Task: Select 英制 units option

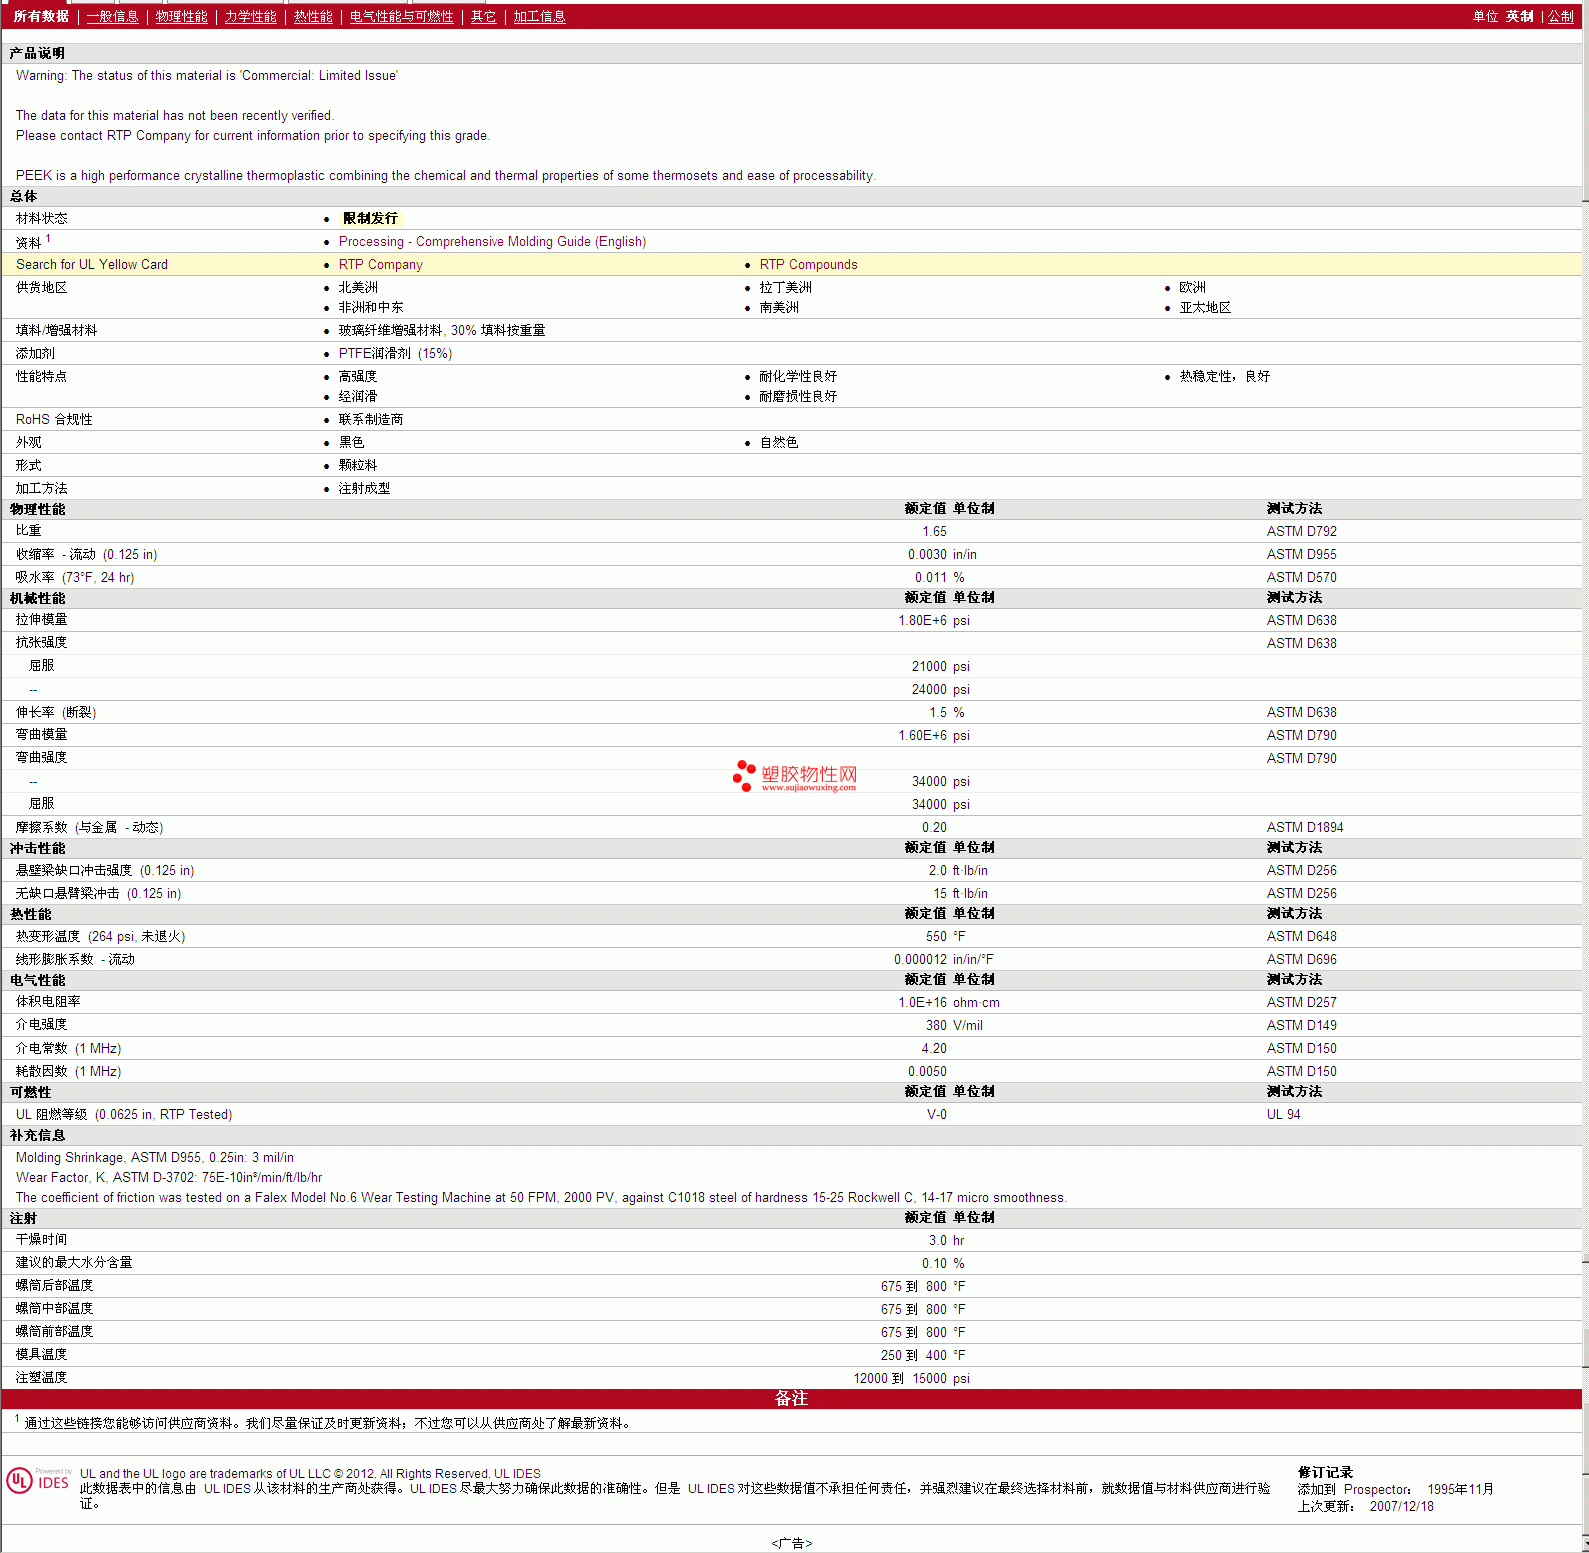Action: pyautogui.click(x=1519, y=16)
